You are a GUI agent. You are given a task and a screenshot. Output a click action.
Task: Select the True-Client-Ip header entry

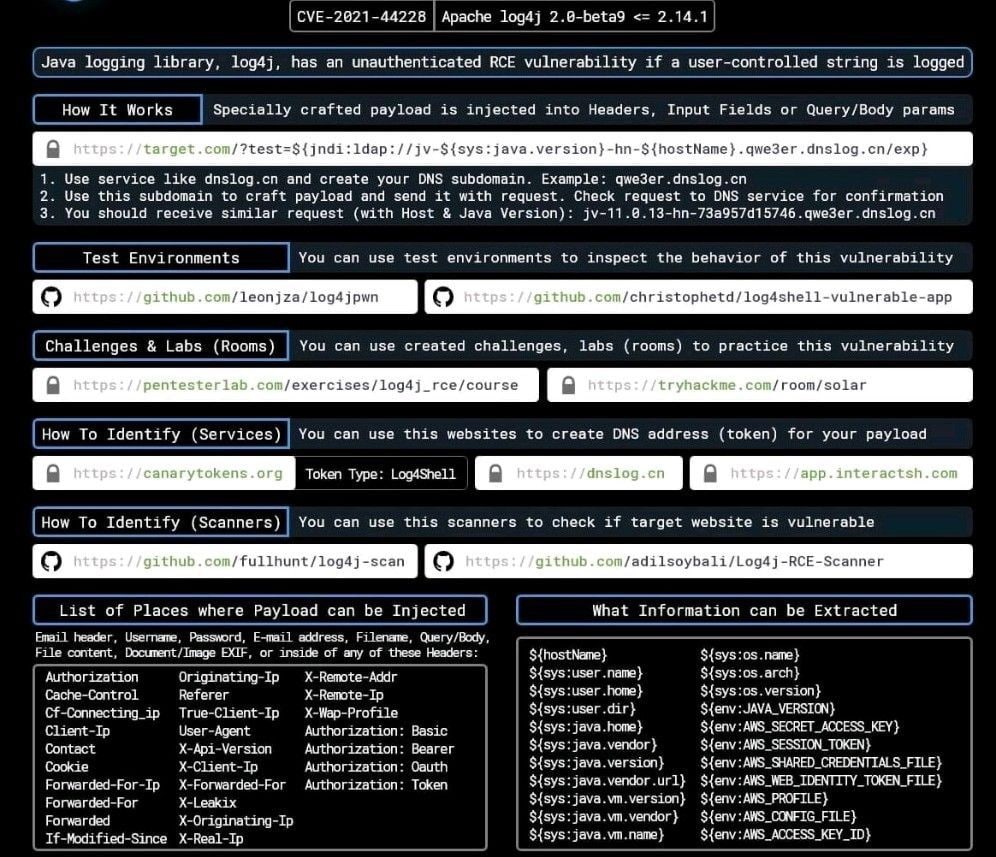click(229, 713)
